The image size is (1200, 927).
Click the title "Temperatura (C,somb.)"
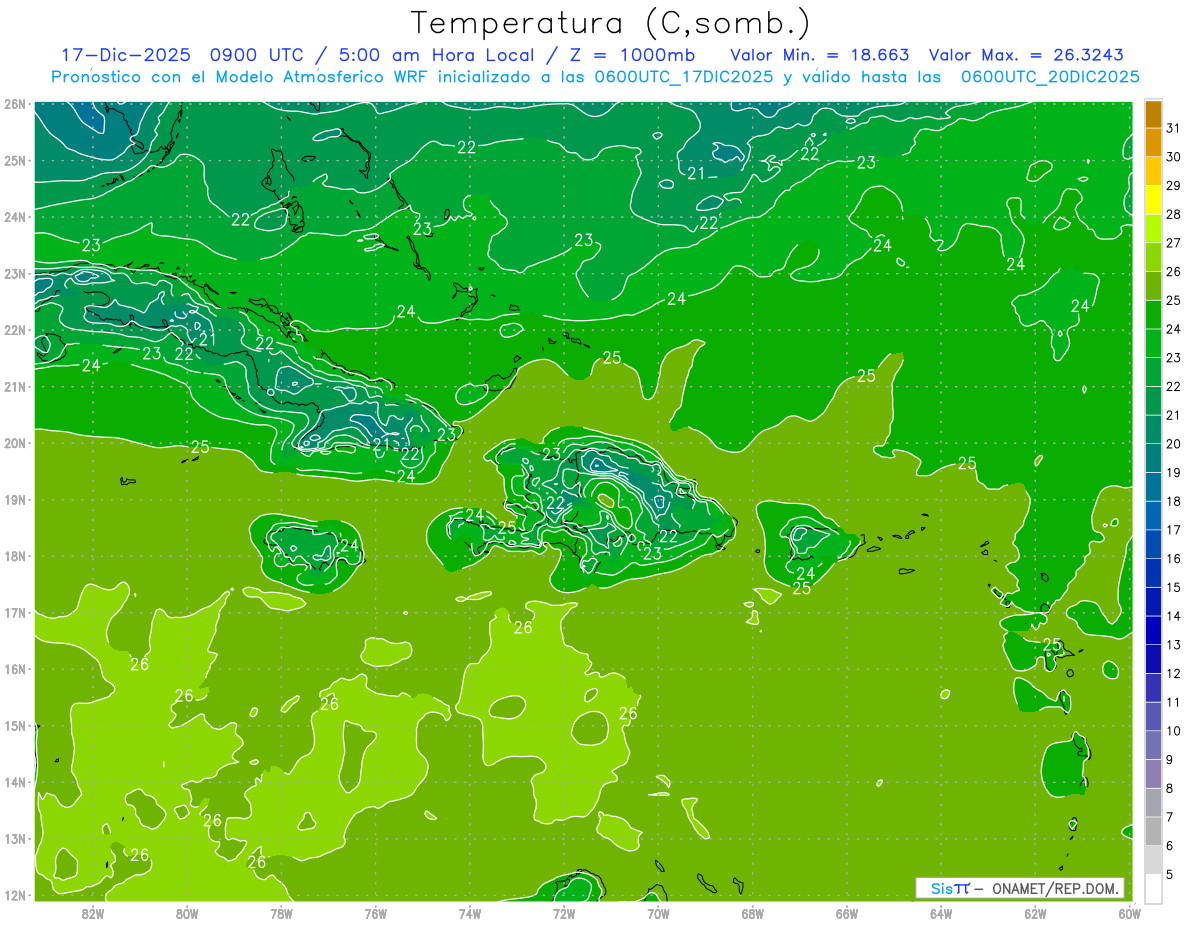(611, 23)
